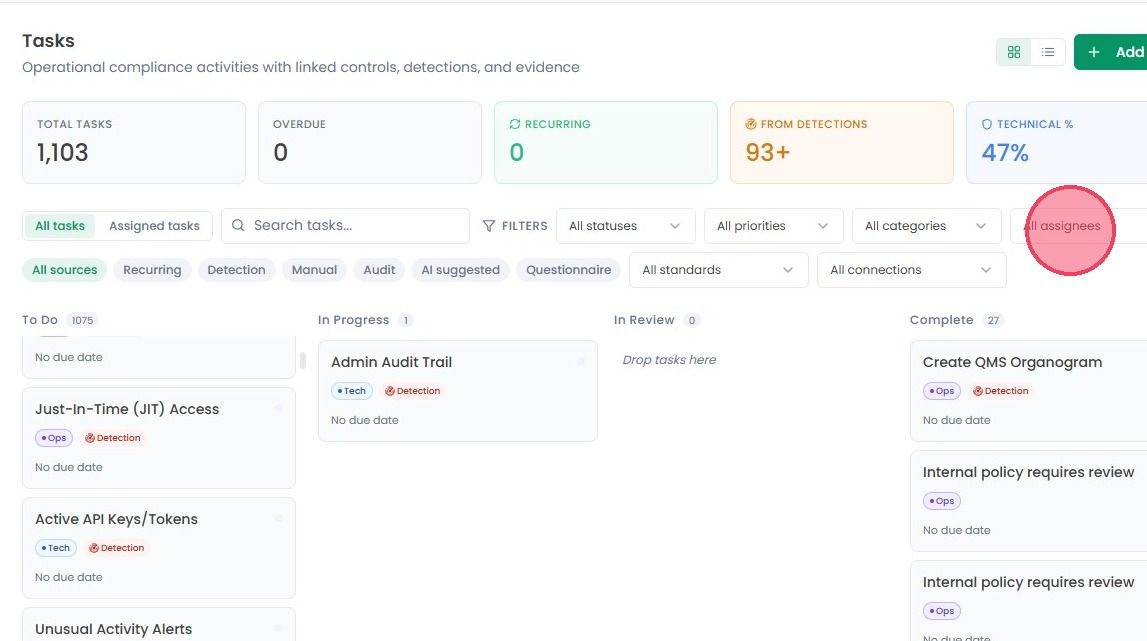Click Tech tag on Active API Keys card
Image resolution: width=1147 pixels, height=641 pixels.
[x=56, y=548]
